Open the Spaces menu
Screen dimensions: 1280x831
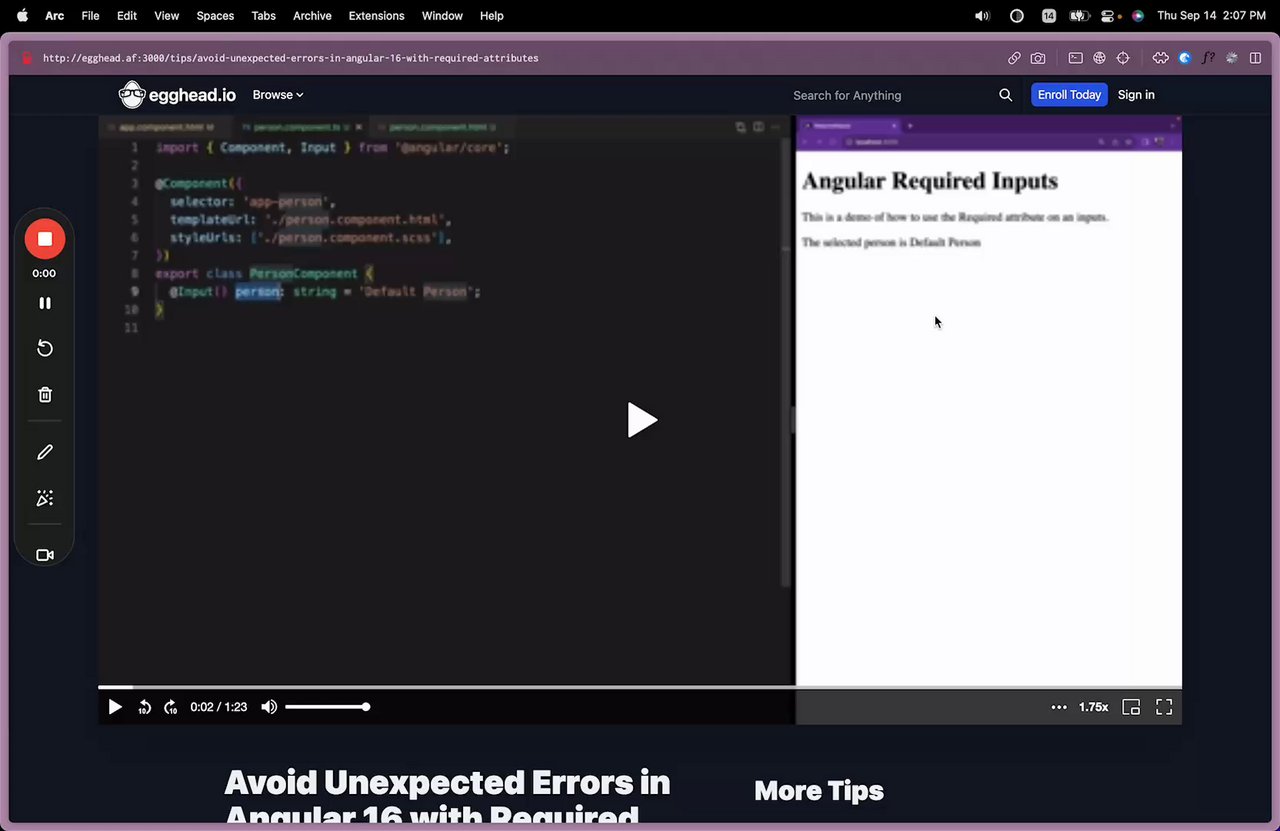[x=215, y=16]
